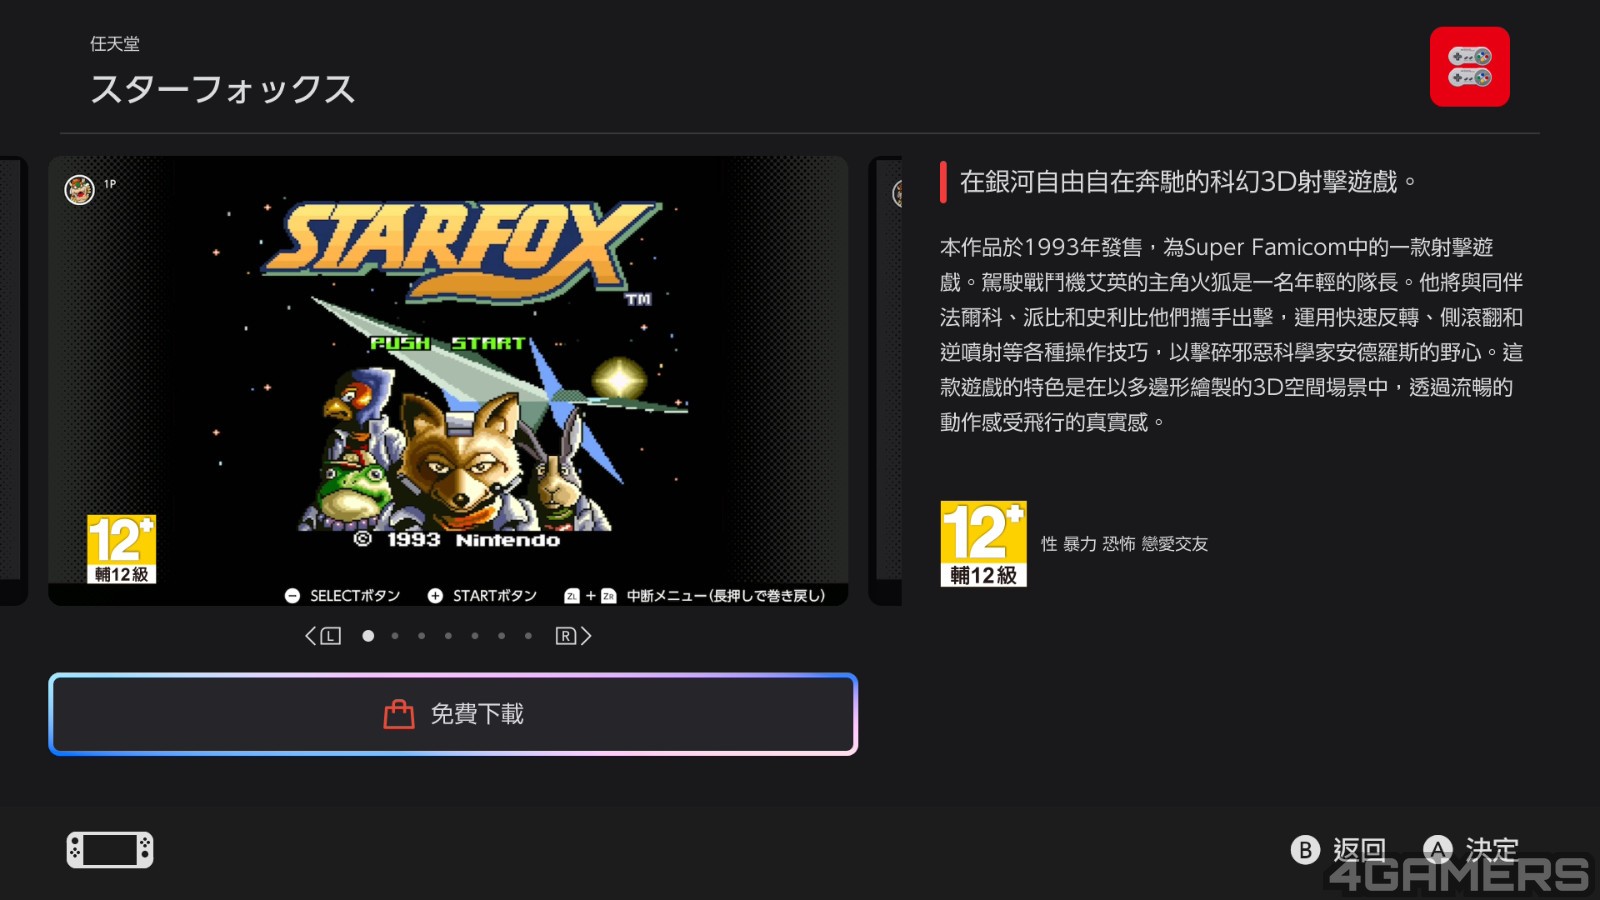Select the sixth screenshot page dot
Screen dimensions: 1600x900
pyautogui.click(x=502, y=636)
